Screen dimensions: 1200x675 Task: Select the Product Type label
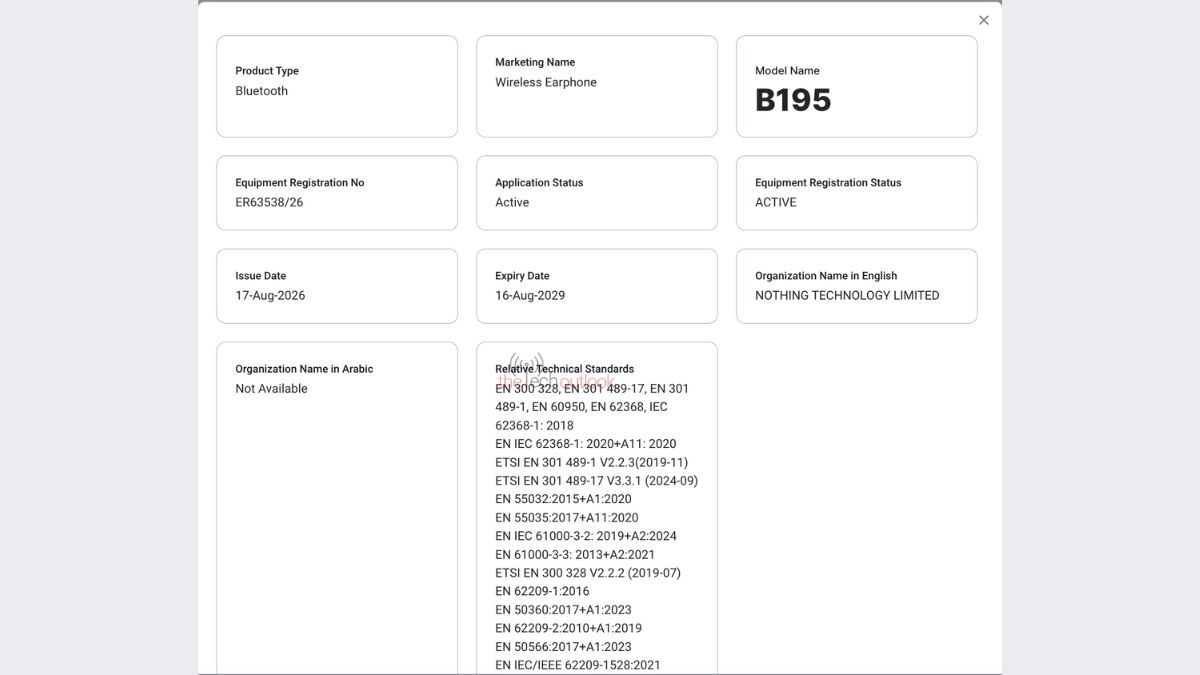(x=267, y=71)
